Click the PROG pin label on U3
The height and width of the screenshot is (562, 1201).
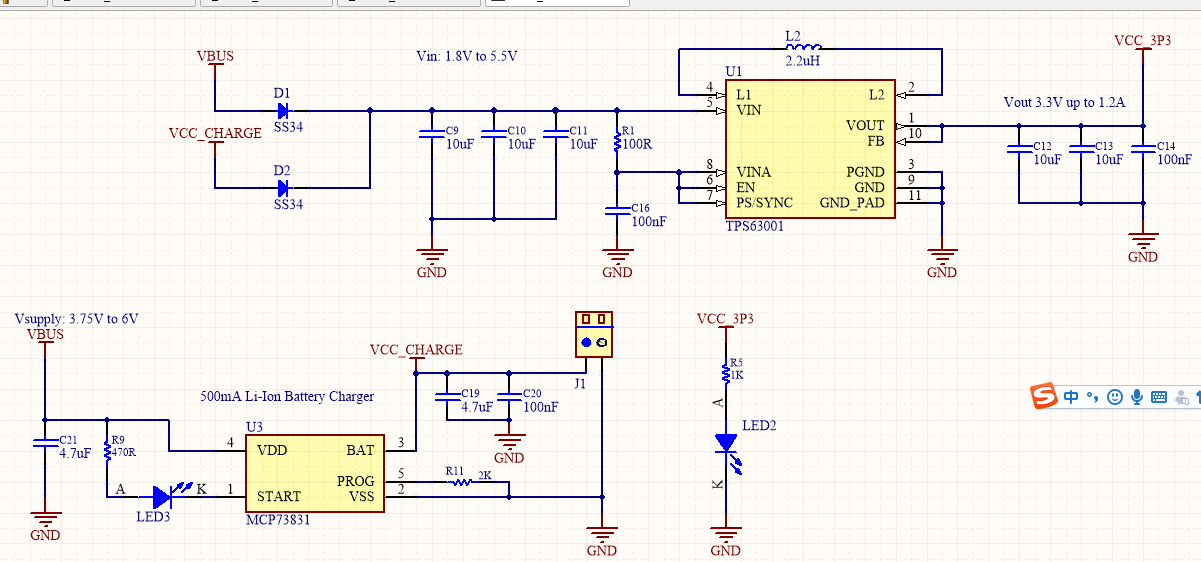coord(355,482)
